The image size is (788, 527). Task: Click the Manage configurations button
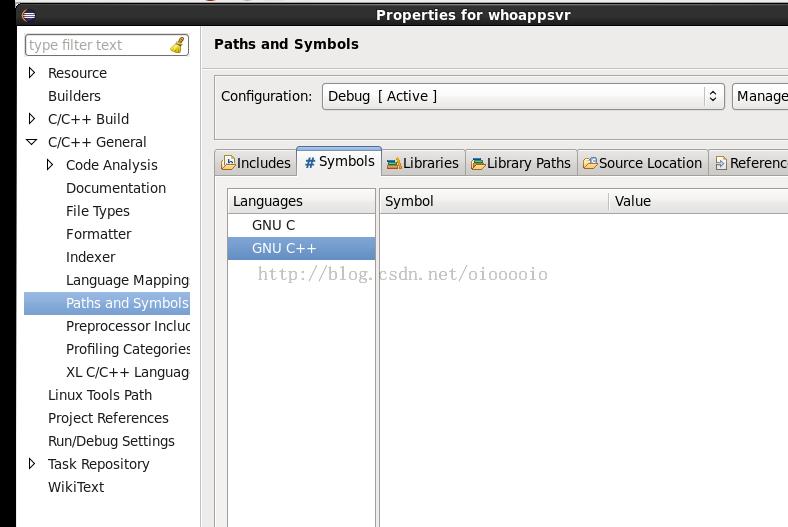point(761,96)
